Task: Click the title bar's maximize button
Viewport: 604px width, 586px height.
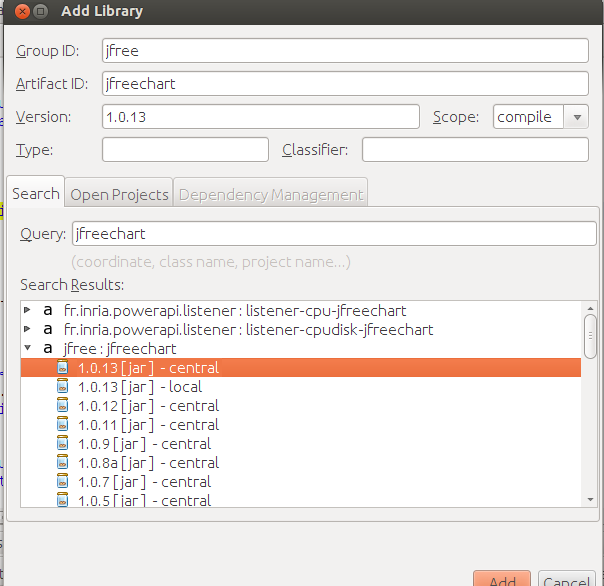Action: point(40,12)
